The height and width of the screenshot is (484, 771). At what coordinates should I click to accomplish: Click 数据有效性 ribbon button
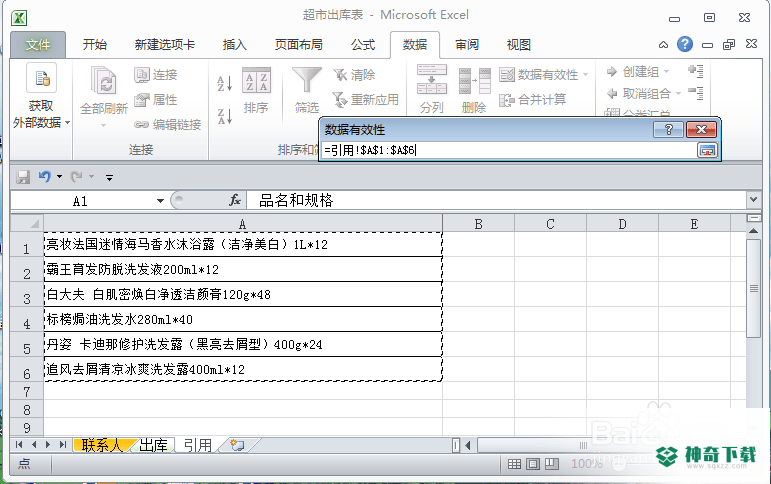pos(539,75)
